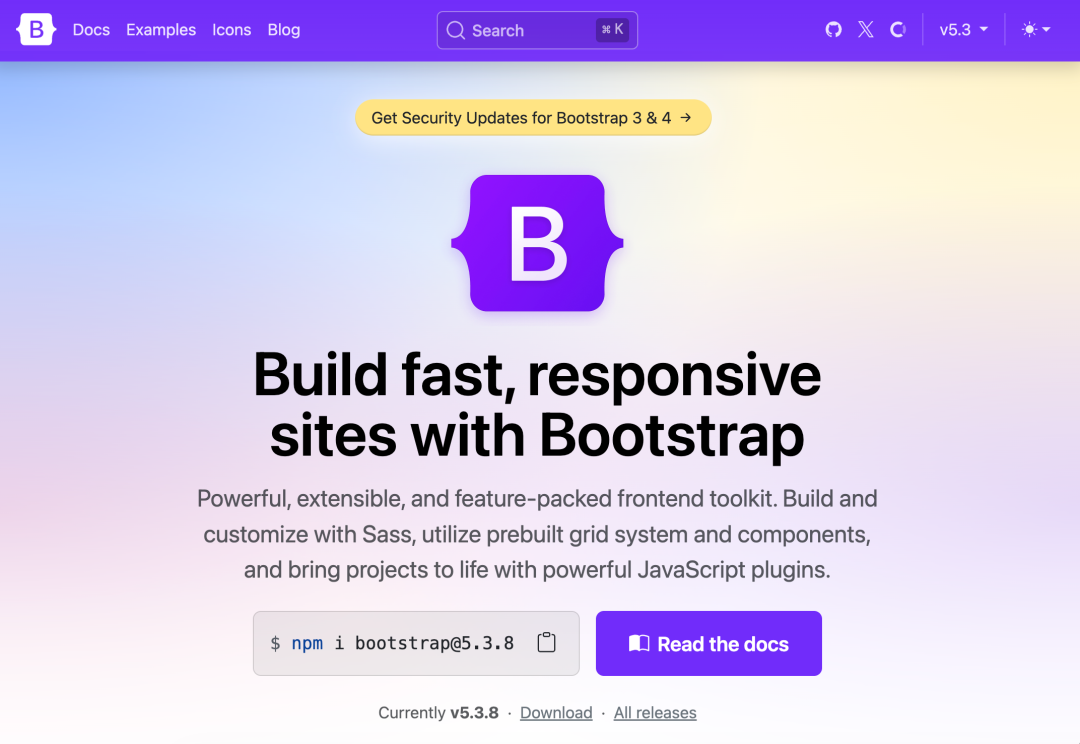Click the magnifier icon in the search box
Screen dimensions: 1080x744
click(x=455, y=30)
